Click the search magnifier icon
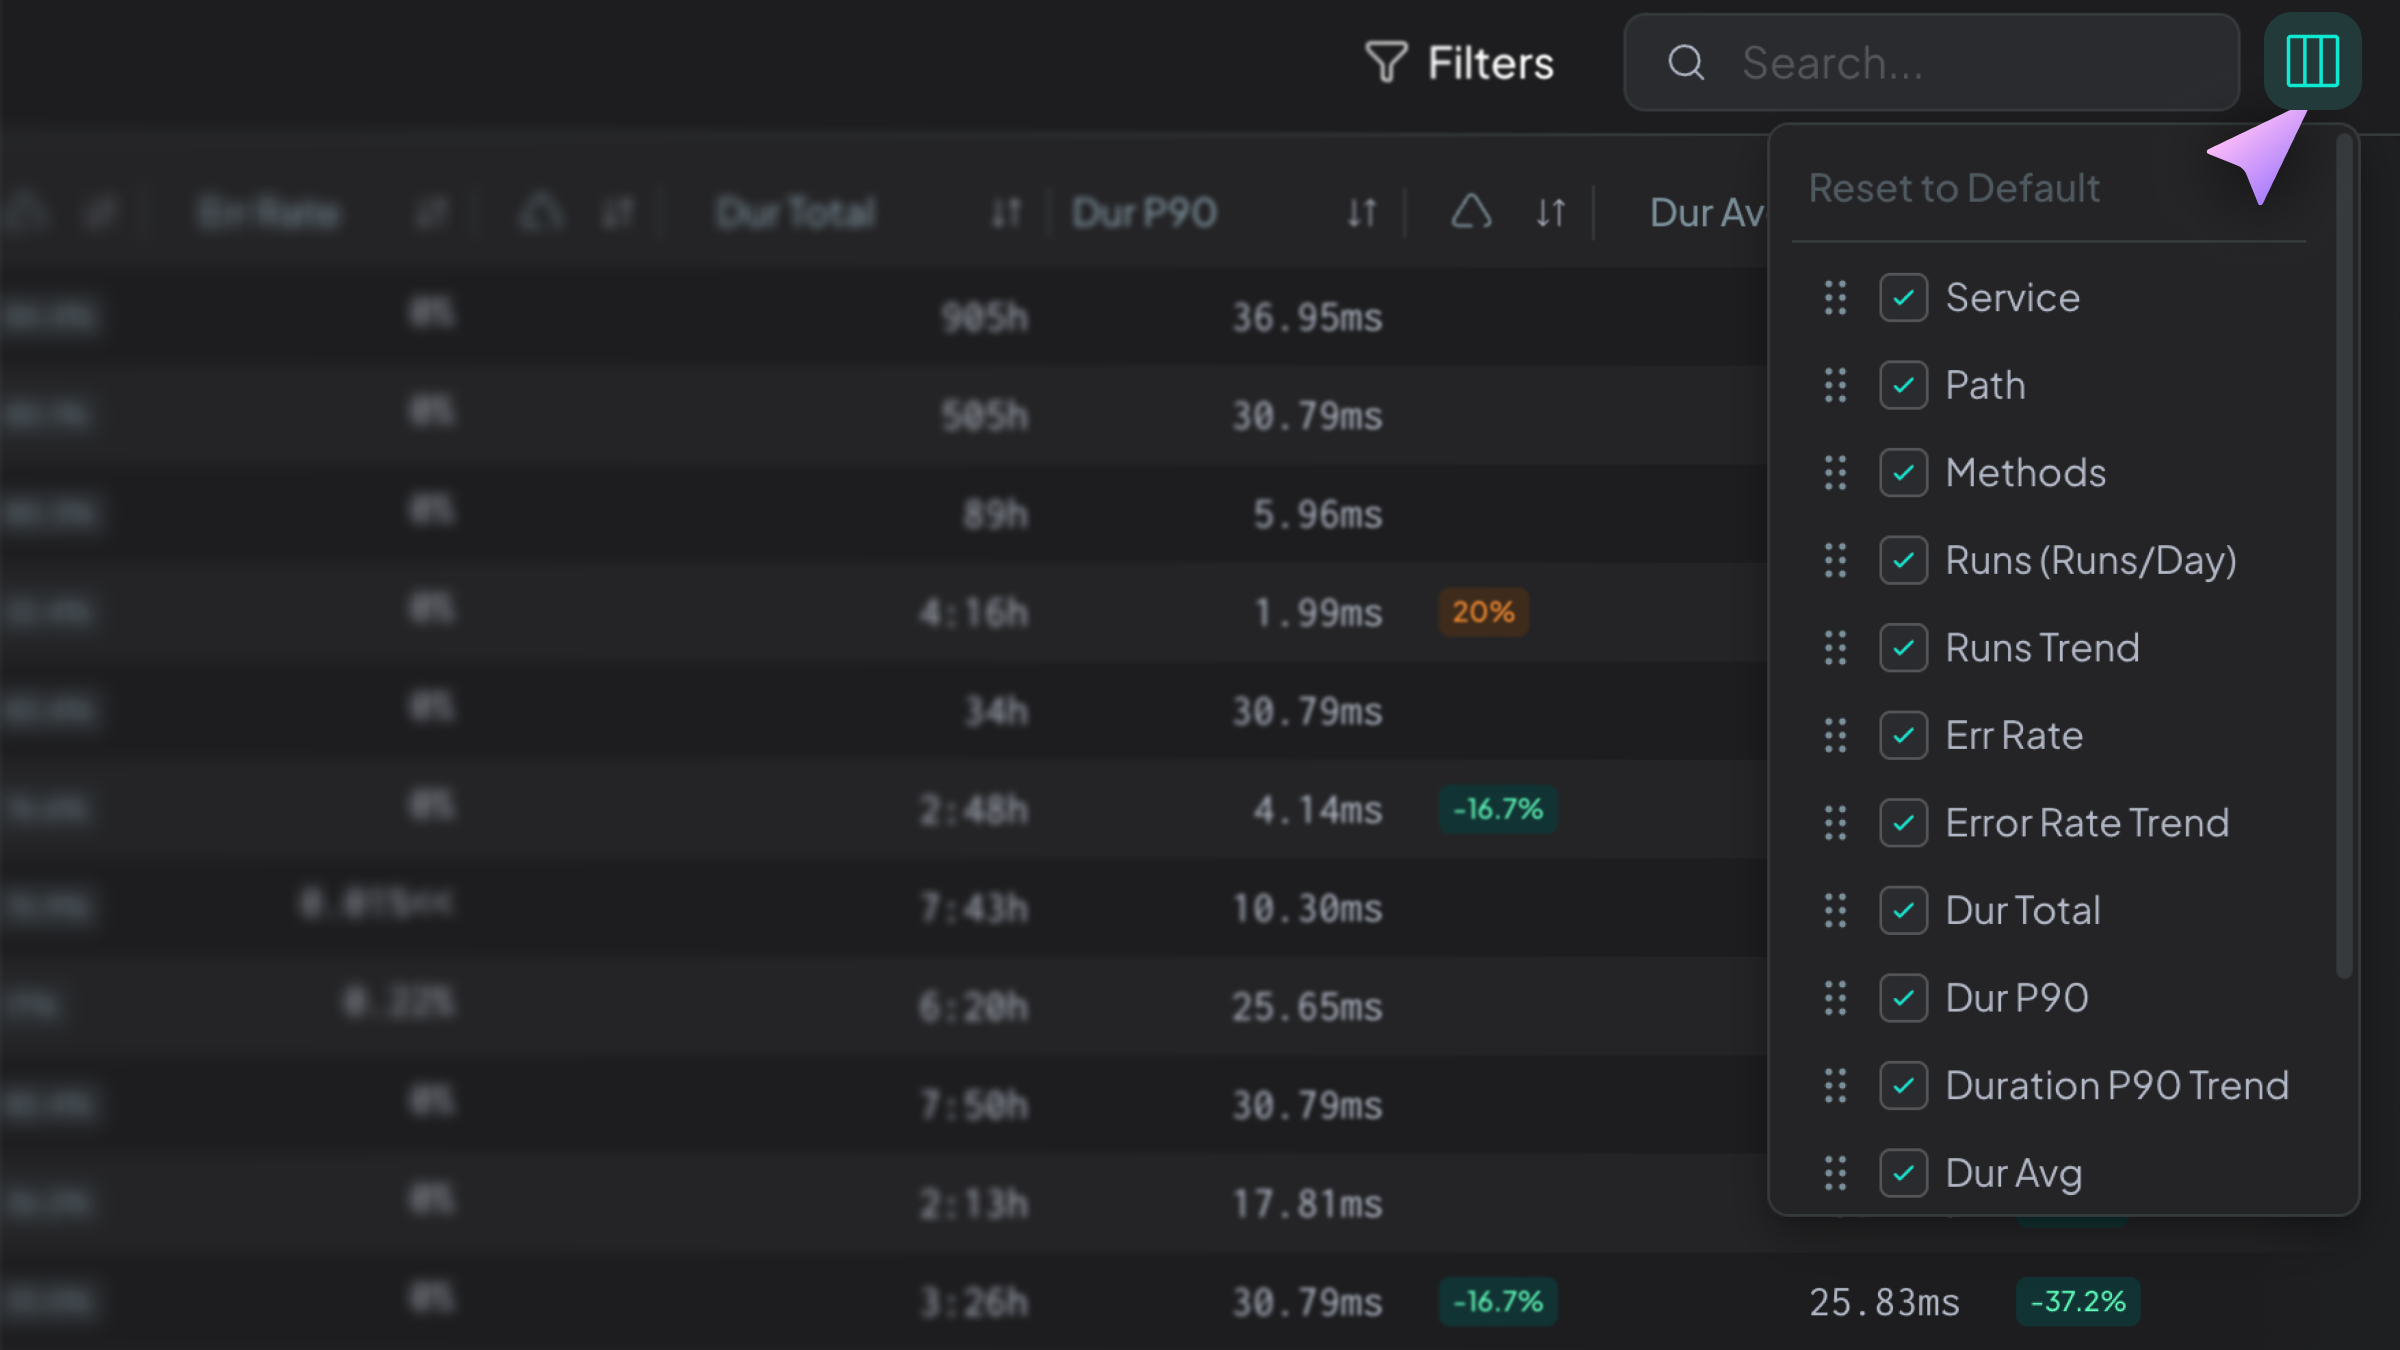Image resolution: width=2400 pixels, height=1350 pixels. click(1686, 62)
